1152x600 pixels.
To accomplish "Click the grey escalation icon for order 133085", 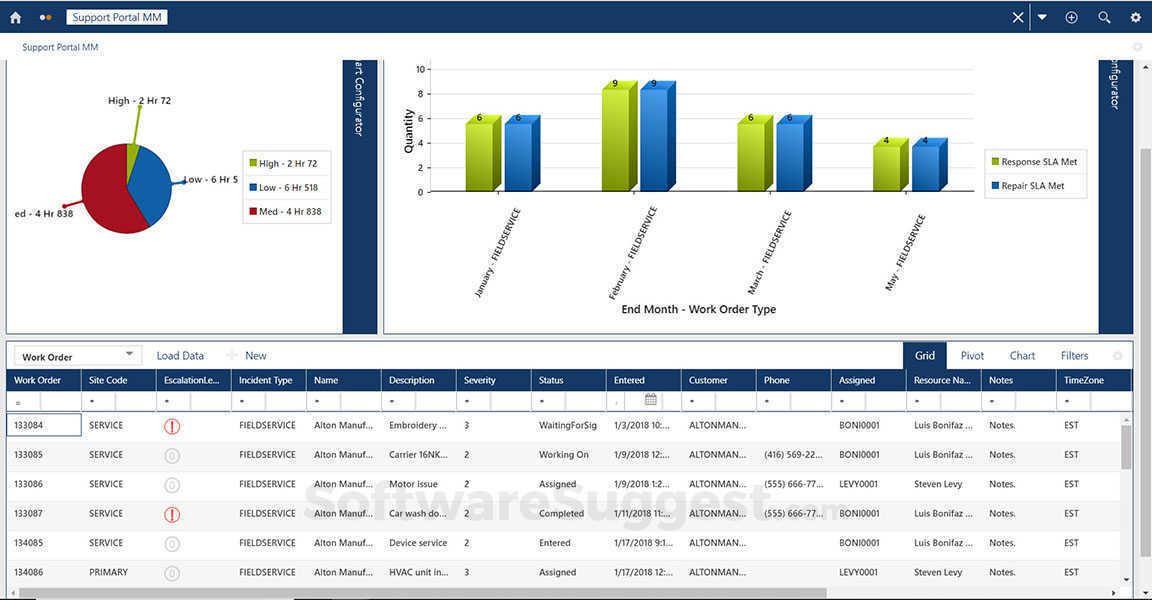I will coord(172,455).
